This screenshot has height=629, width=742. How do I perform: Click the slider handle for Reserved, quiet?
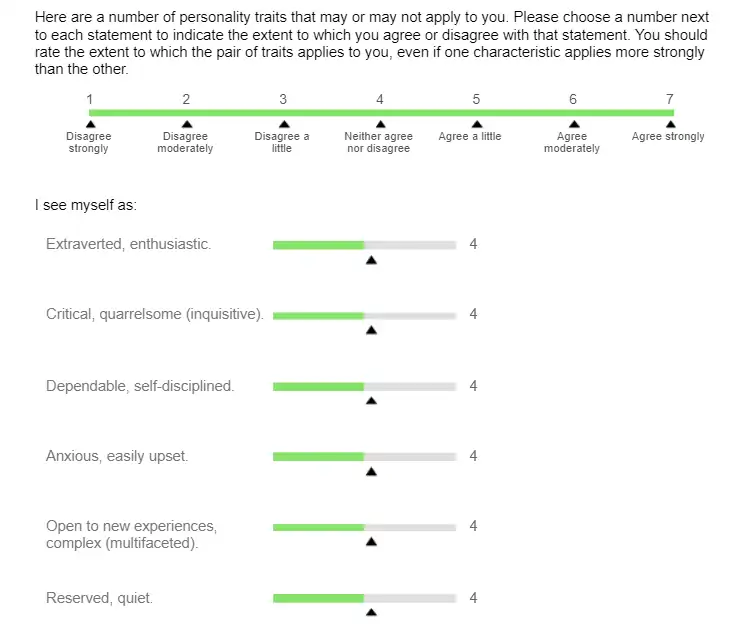371,612
